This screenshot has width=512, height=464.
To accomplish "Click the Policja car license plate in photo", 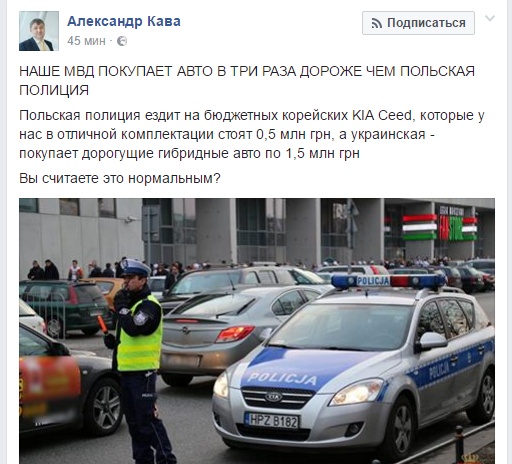I will coord(272,421).
